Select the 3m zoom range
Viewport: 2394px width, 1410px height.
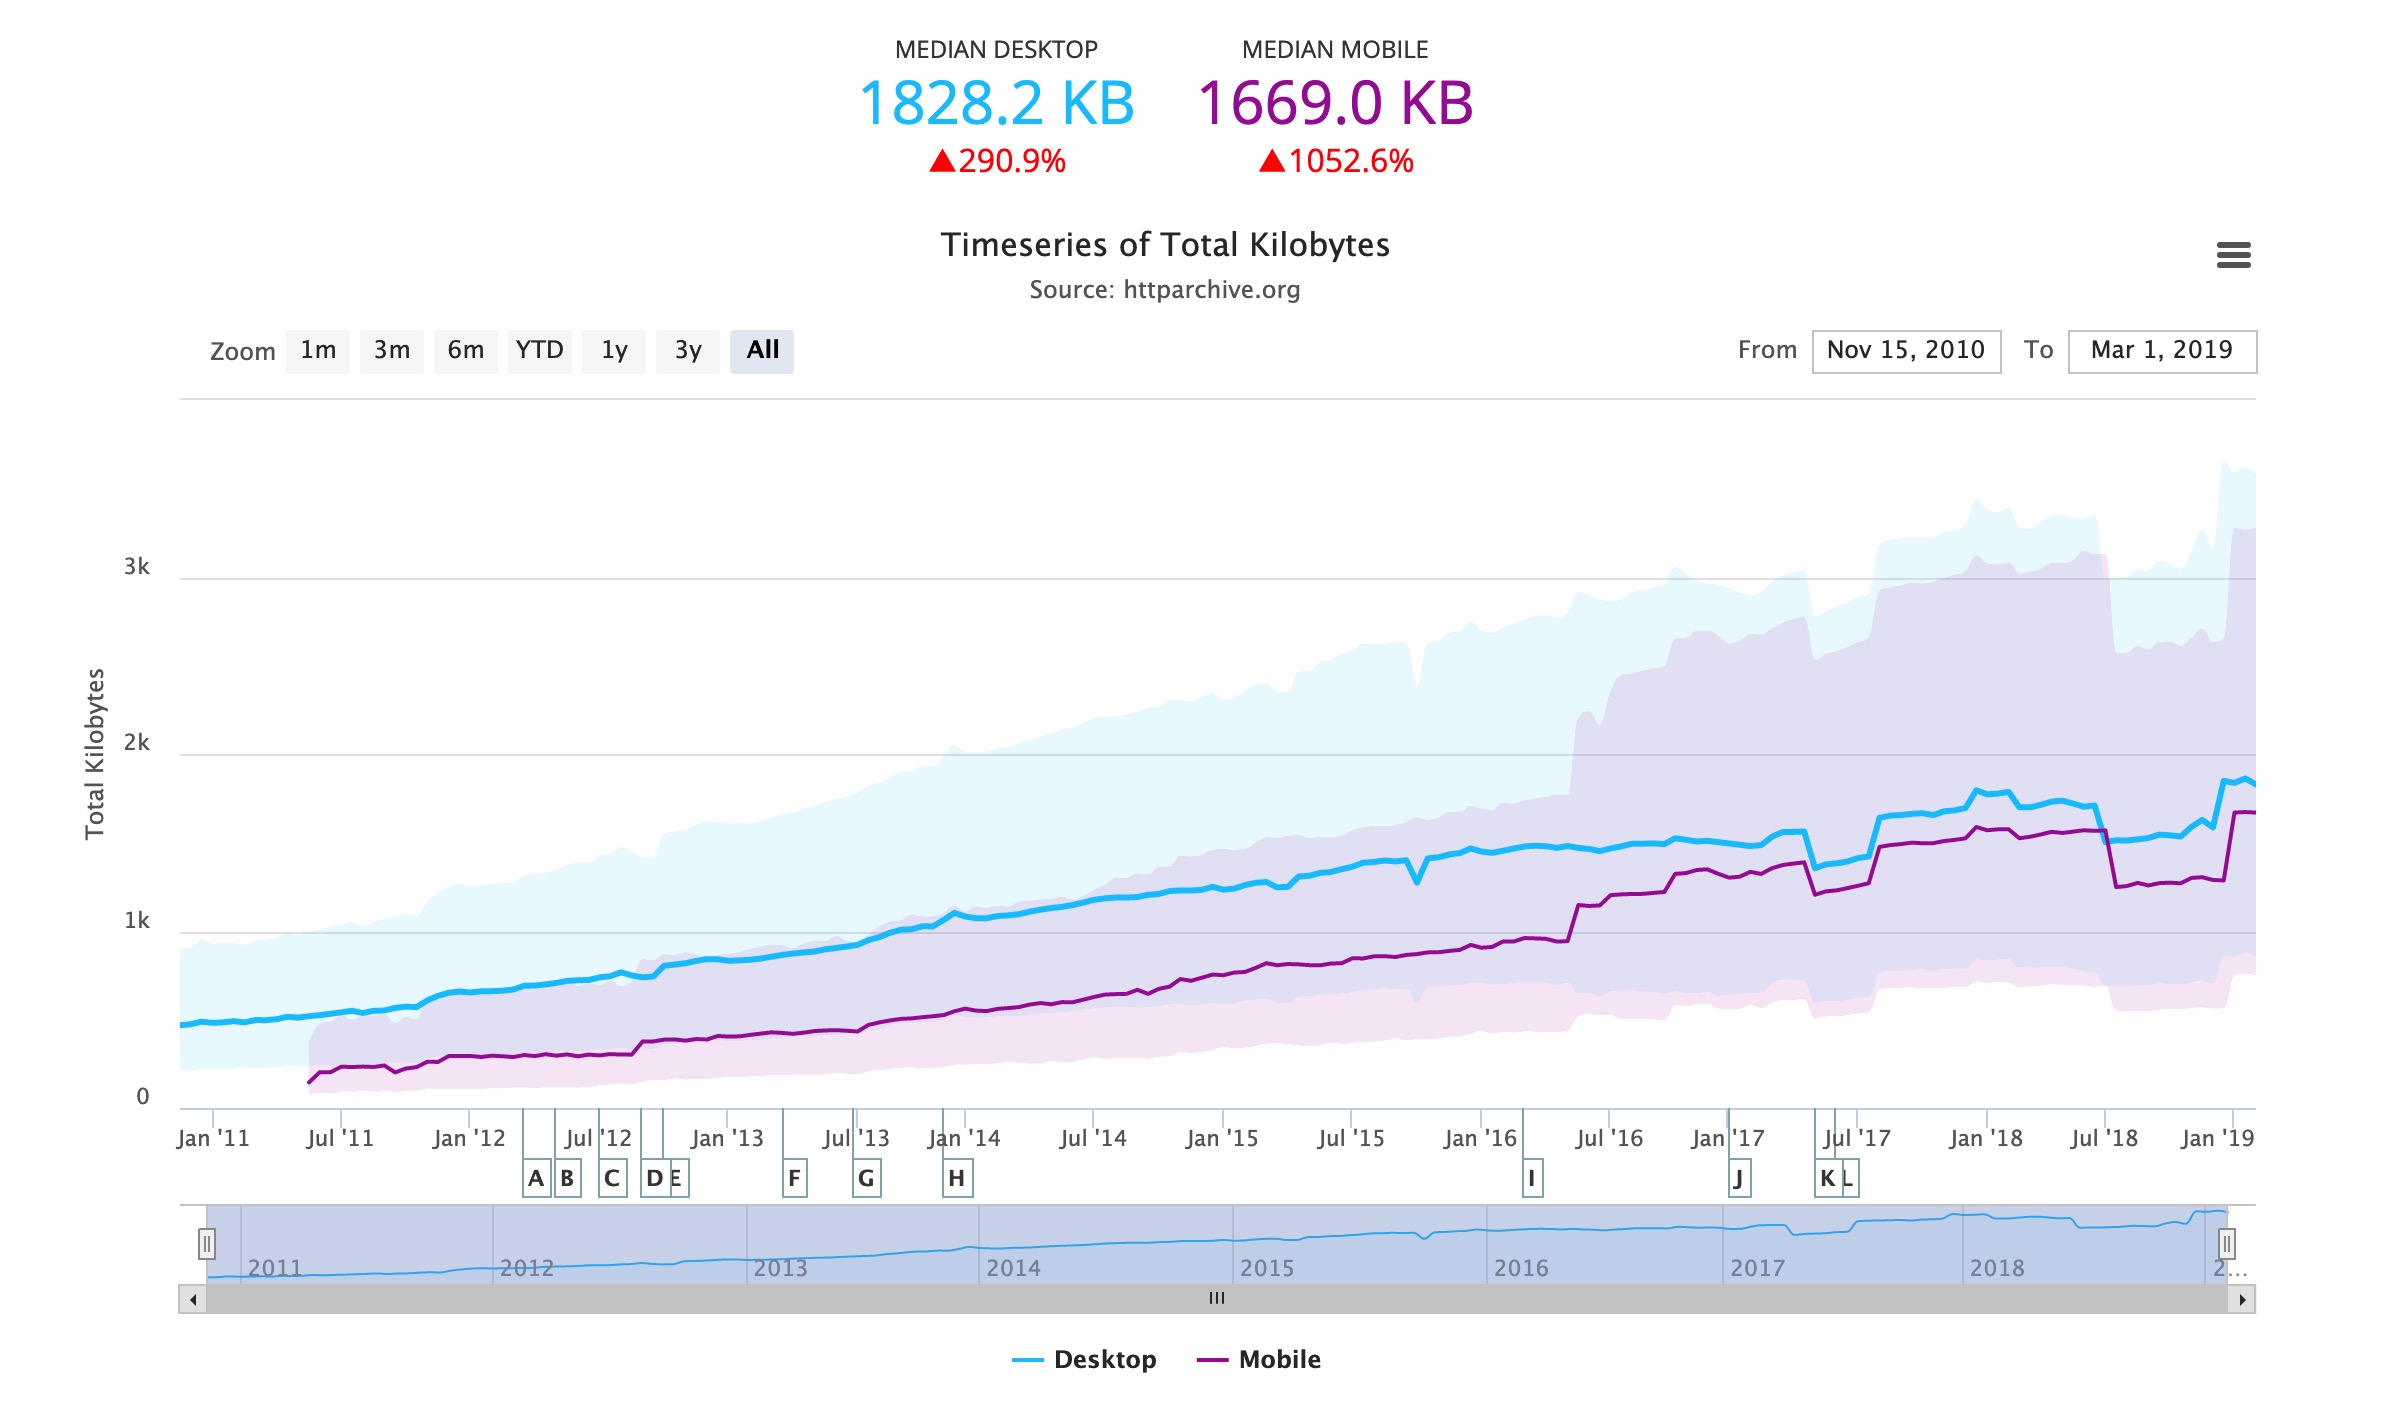click(392, 351)
